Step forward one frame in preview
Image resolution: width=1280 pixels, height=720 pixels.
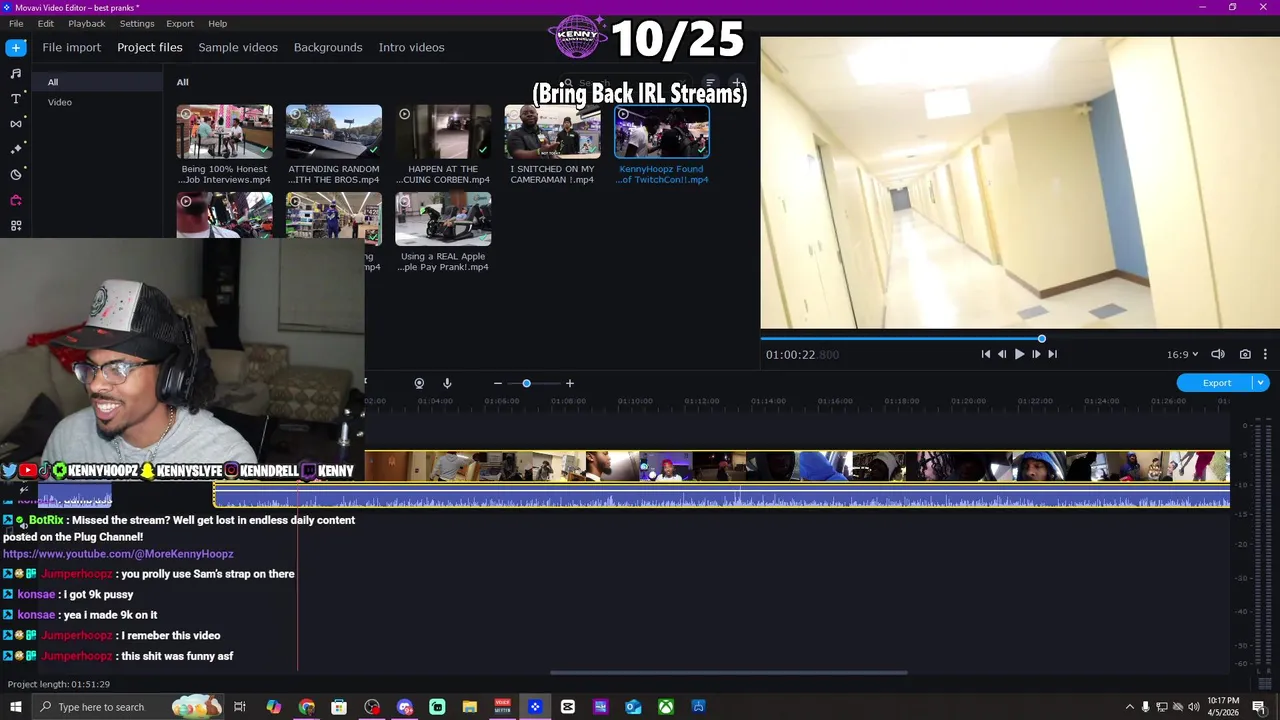1036,354
